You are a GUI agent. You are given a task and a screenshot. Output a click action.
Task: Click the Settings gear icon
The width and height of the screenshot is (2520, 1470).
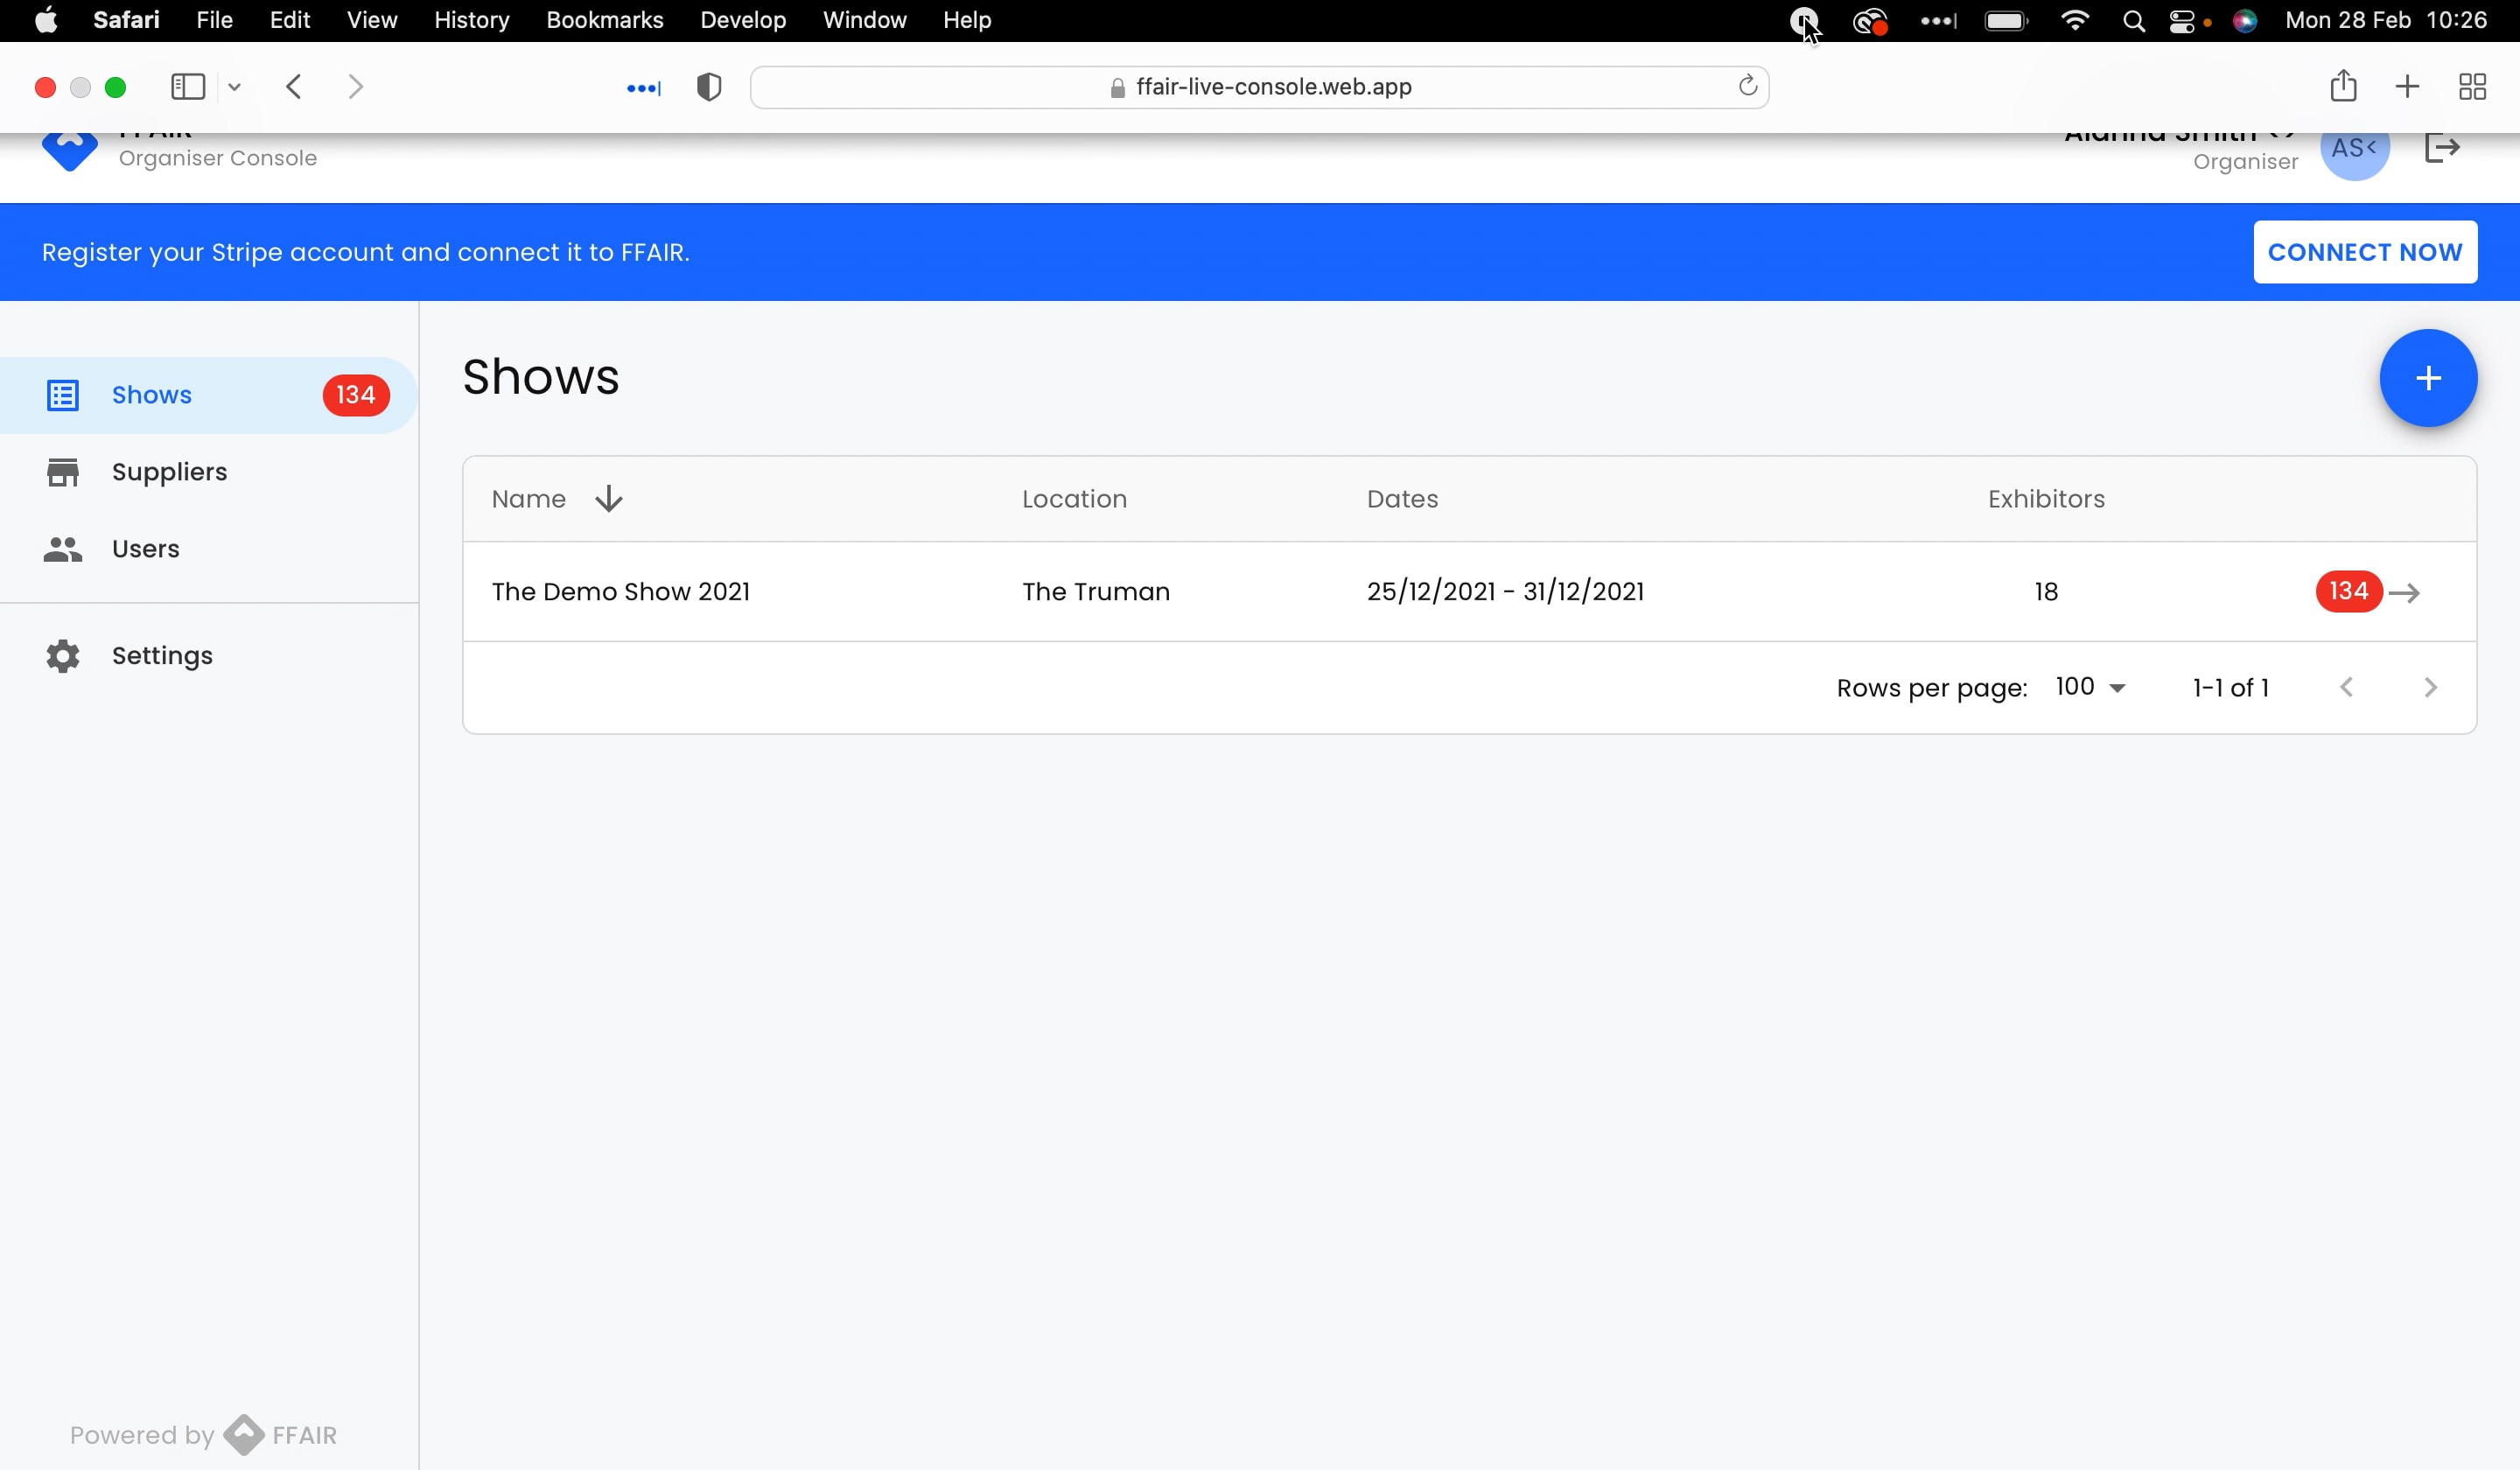[x=63, y=656]
